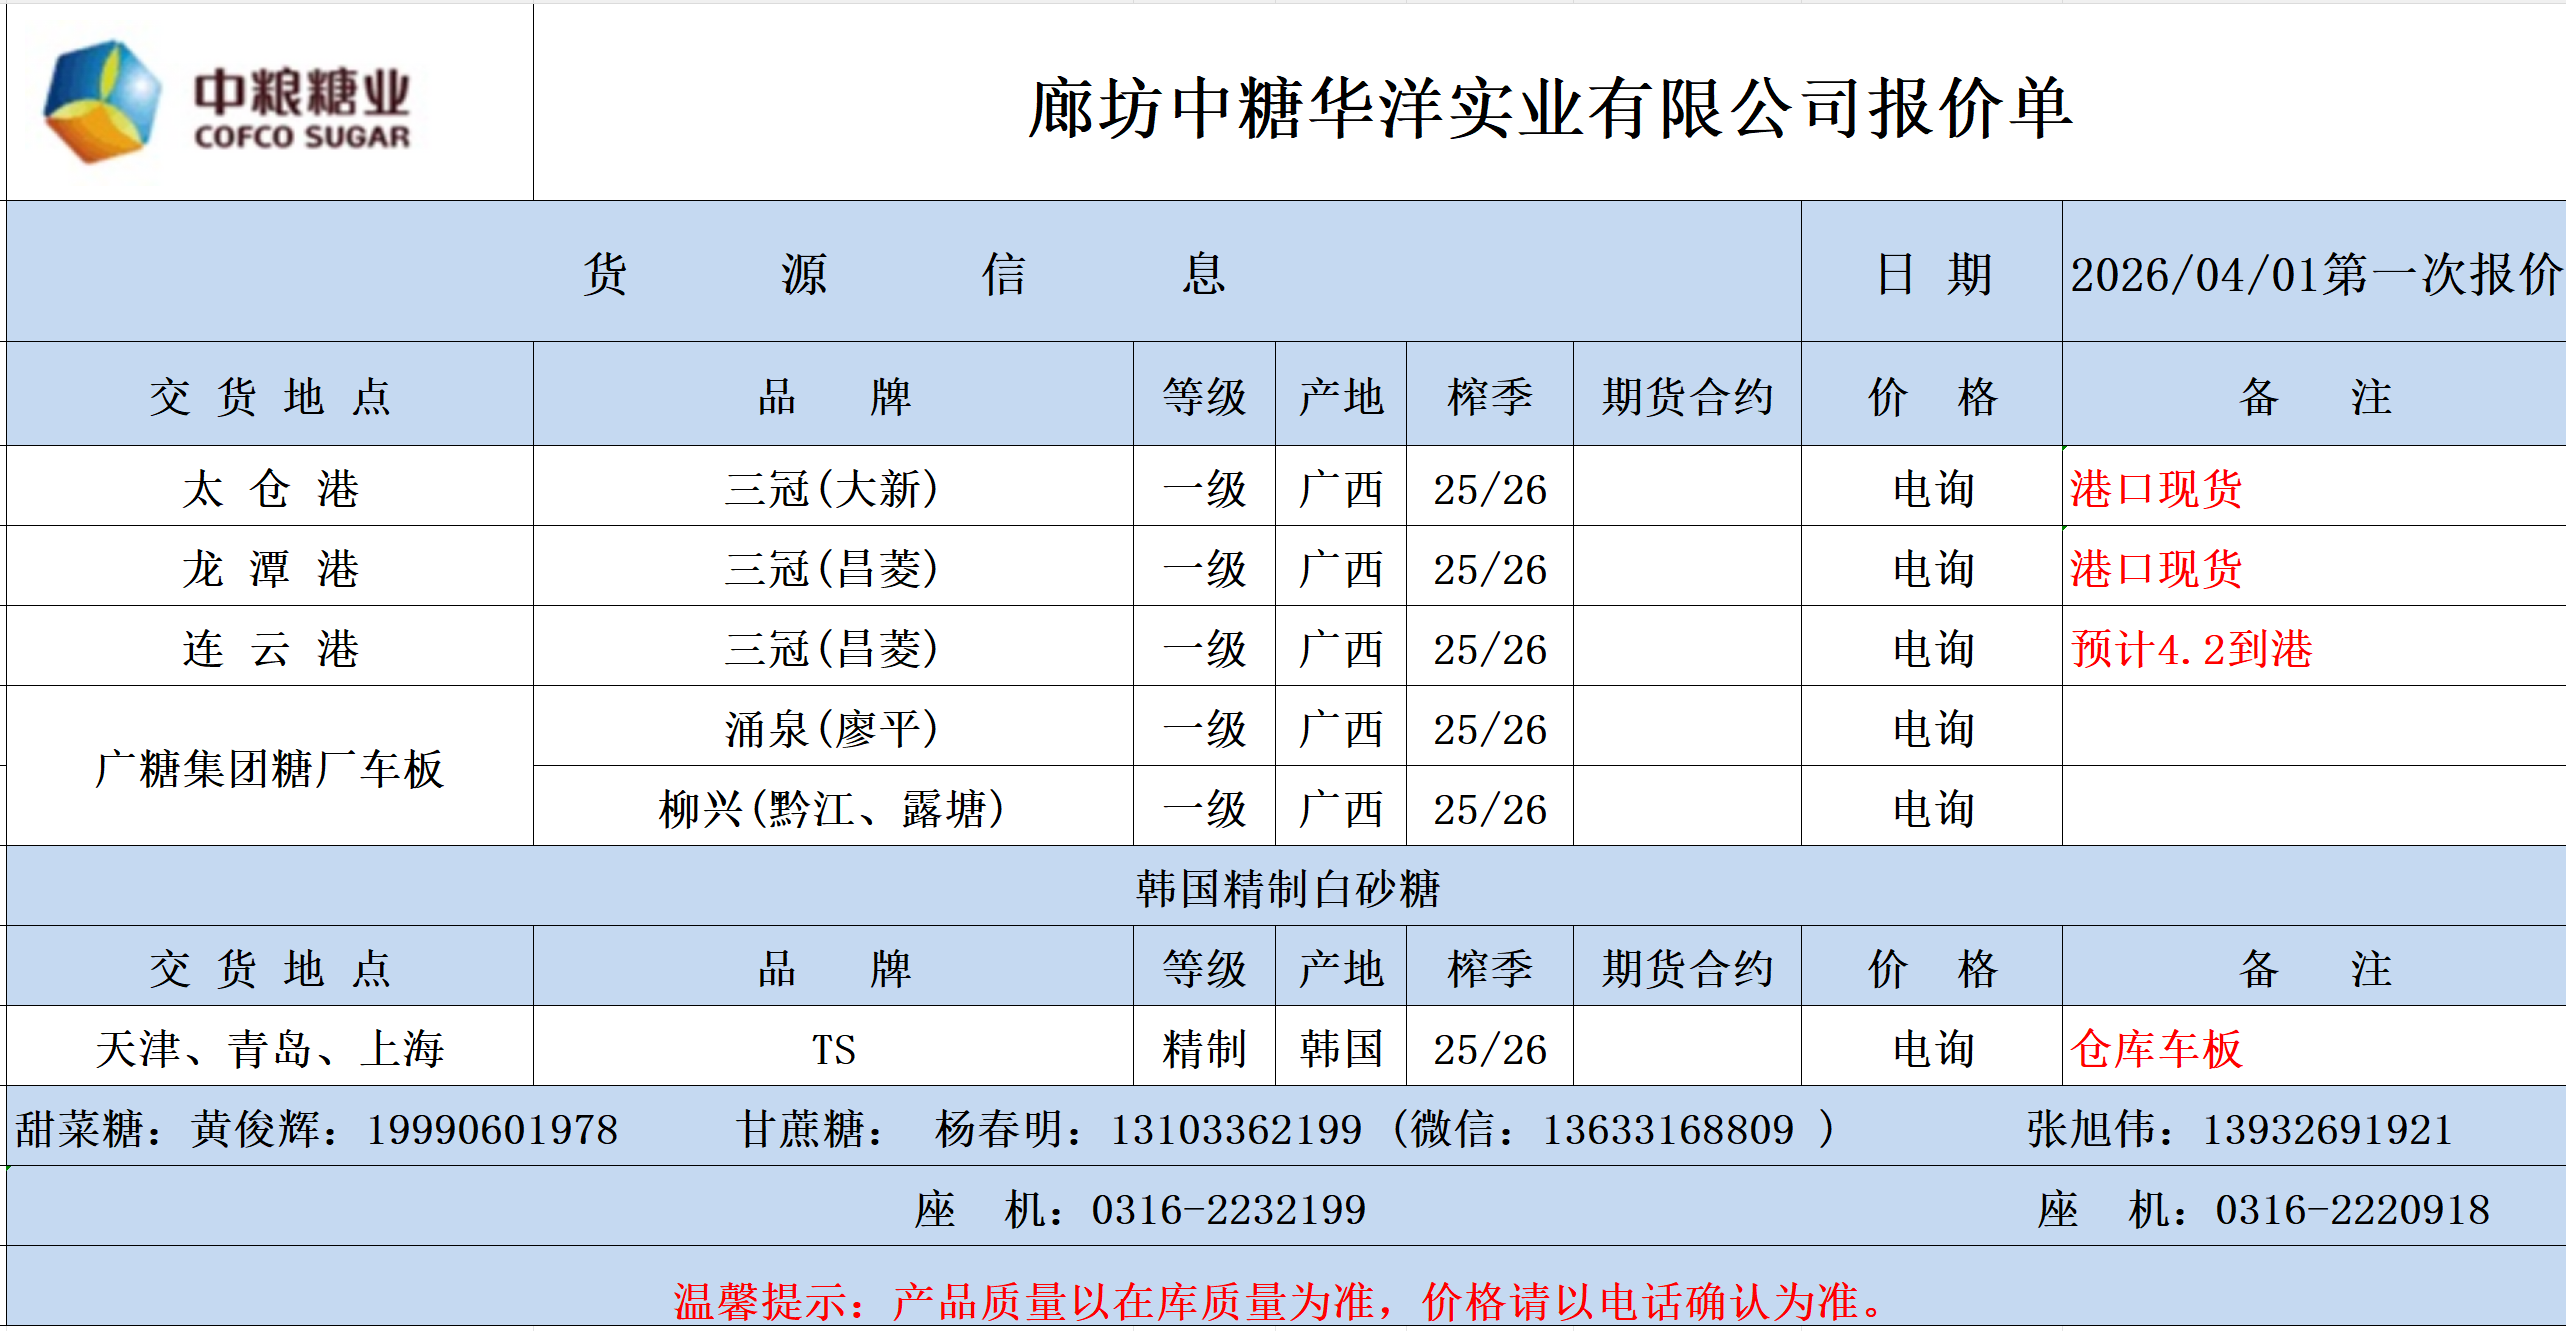Click the landline 座机 0316-2220918

[x=2263, y=1209]
